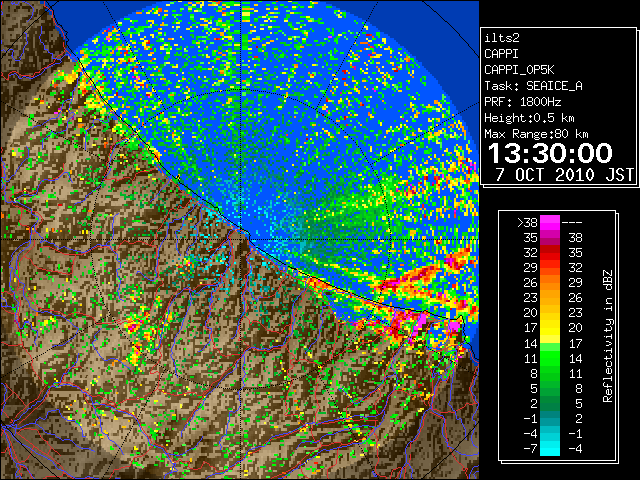The image size is (640, 480).
Task: Click the red 32 dBZ legend swatch
Action: [549, 253]
